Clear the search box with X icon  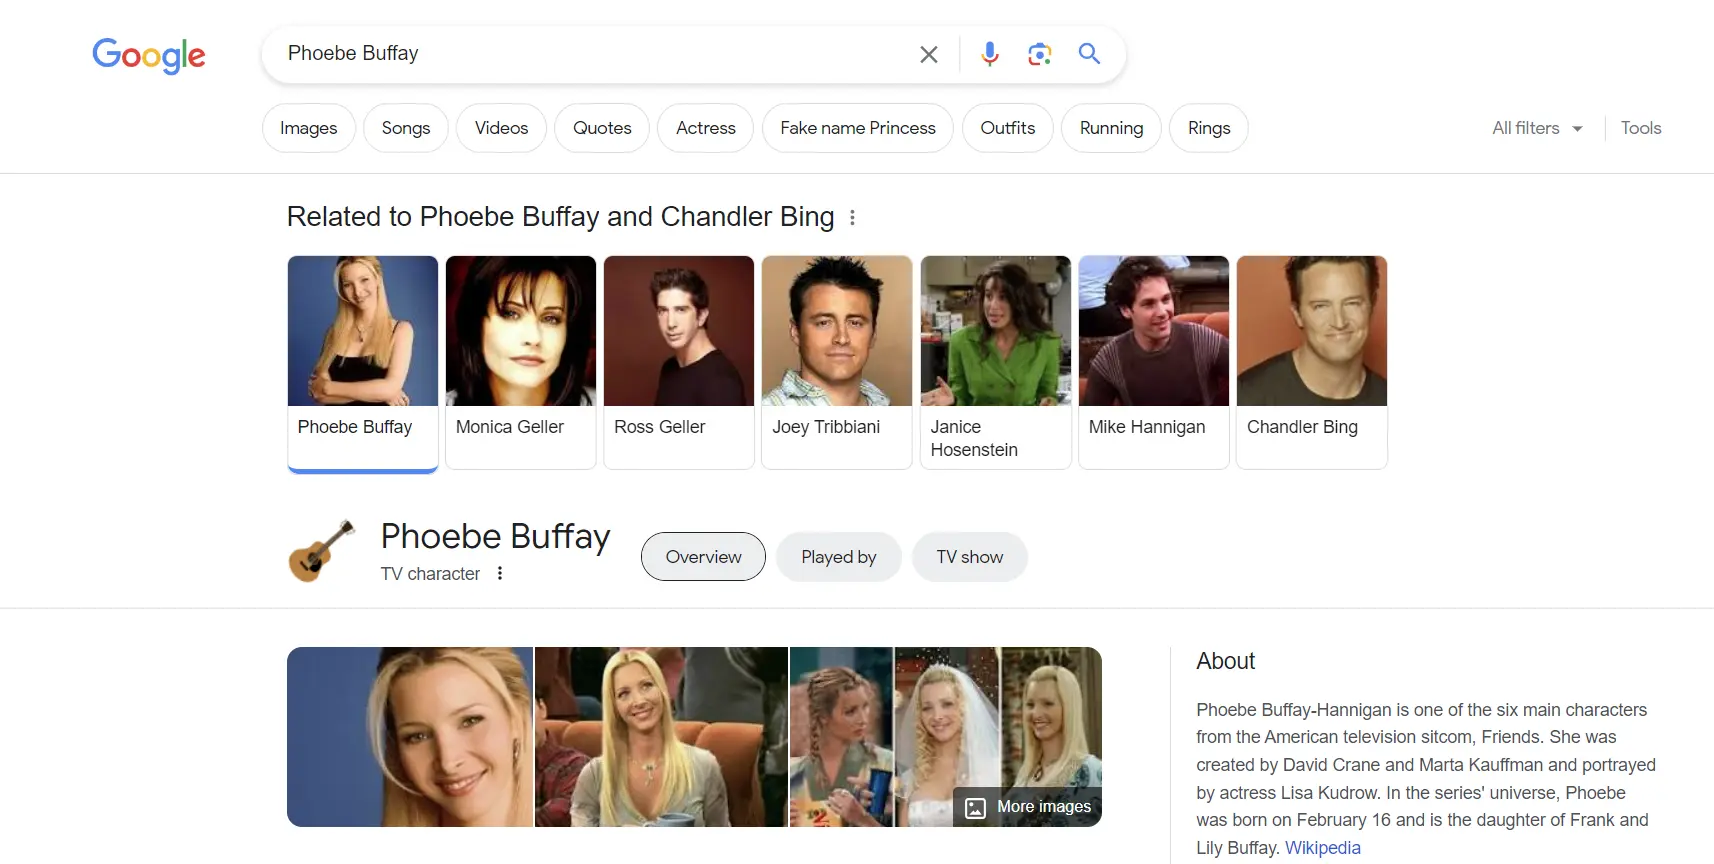click(929, 54)
